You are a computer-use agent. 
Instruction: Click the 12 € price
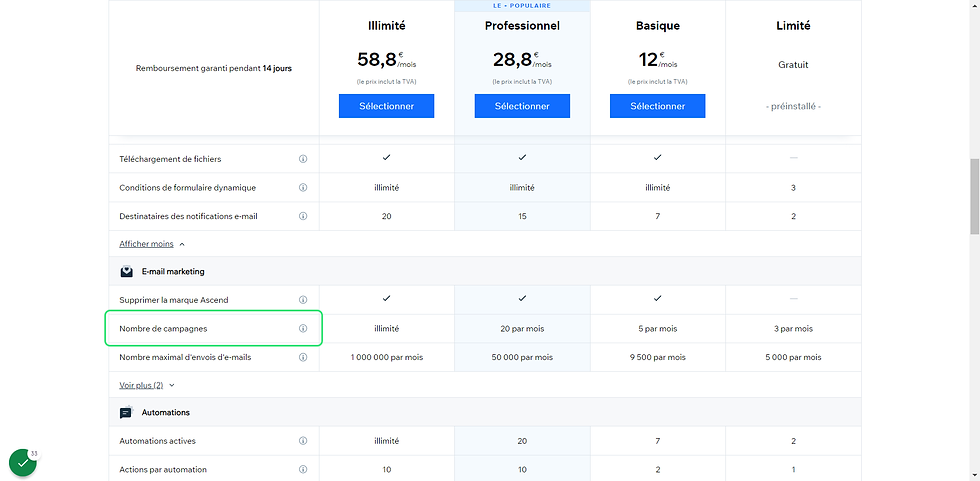coord(658,59)
